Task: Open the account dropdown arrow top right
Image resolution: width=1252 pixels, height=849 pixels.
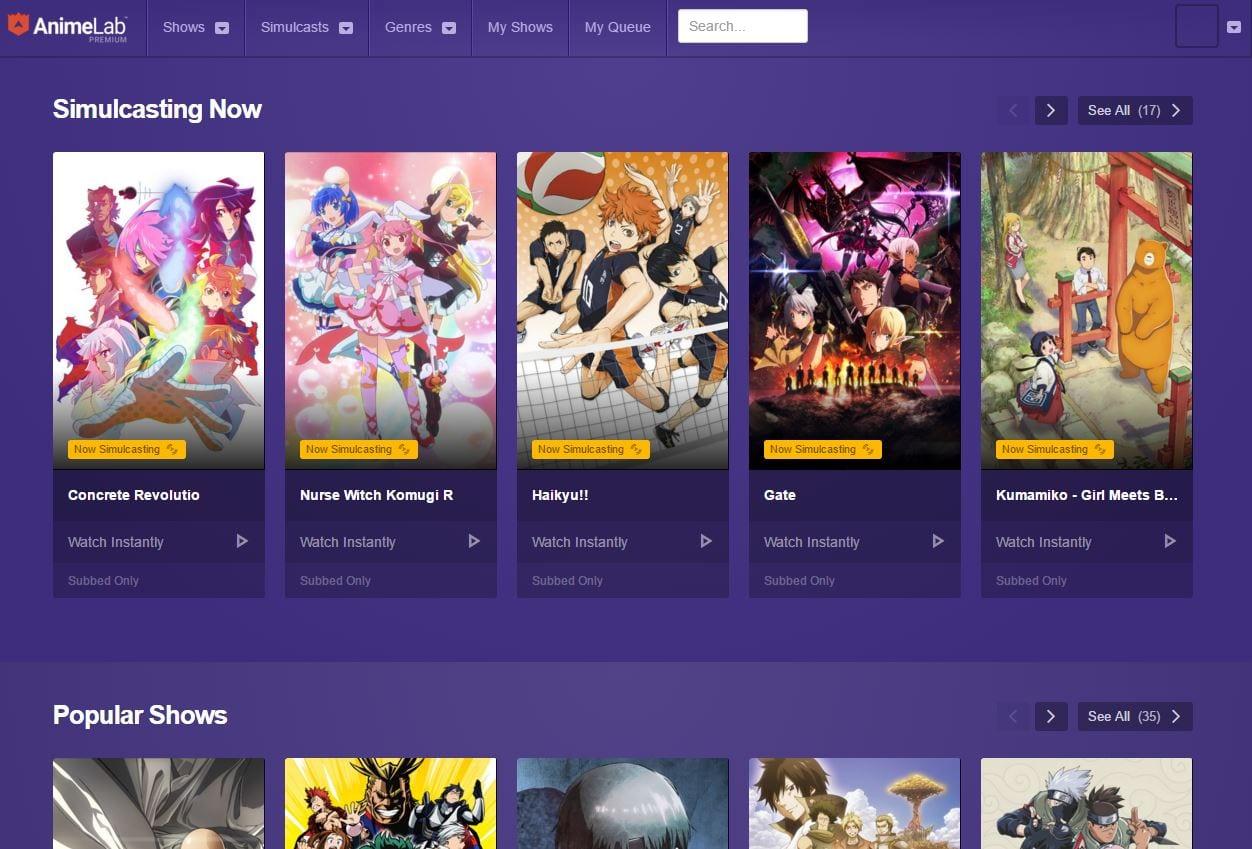Action: pos(1233,27)
